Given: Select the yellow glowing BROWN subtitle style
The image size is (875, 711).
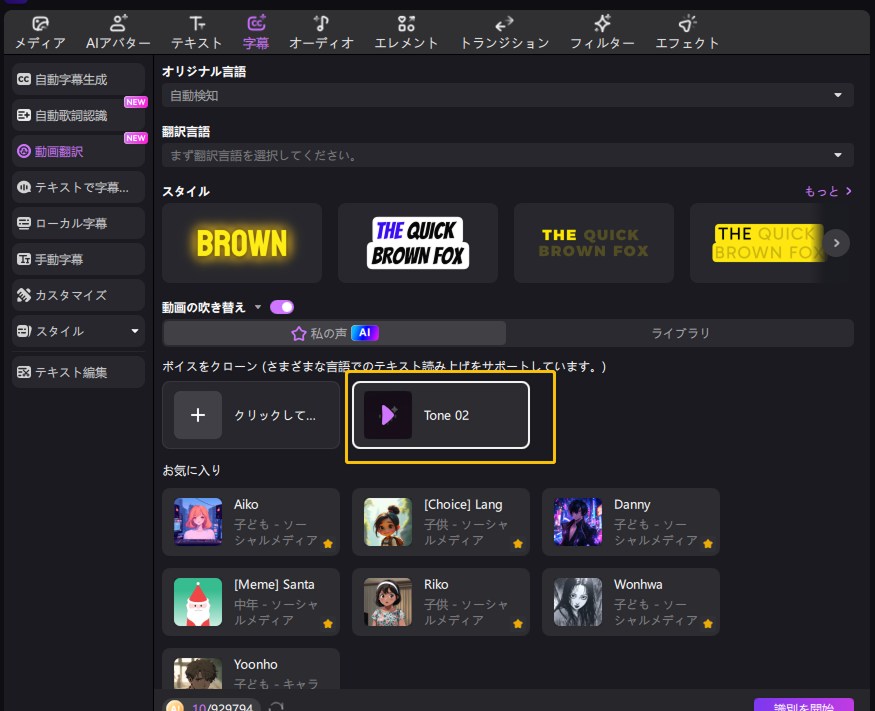Looking at the screenshot, I should 242,243.
